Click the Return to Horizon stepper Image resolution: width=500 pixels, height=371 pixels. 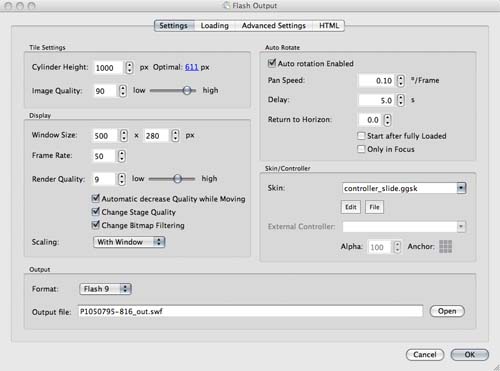[387, 120]
